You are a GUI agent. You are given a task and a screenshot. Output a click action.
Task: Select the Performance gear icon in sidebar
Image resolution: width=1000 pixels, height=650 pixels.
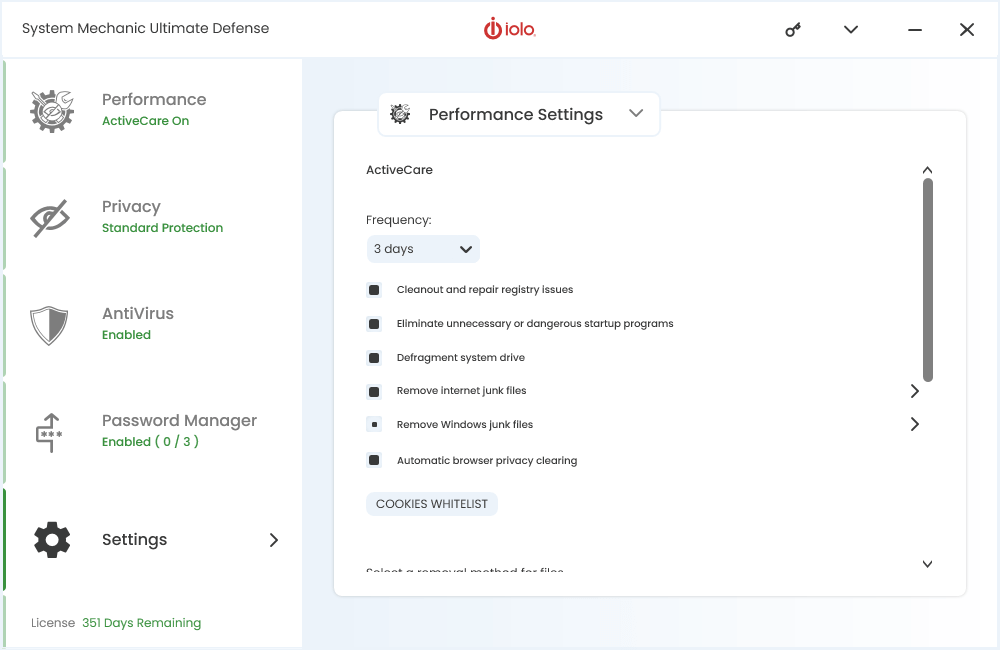point(51,110)
